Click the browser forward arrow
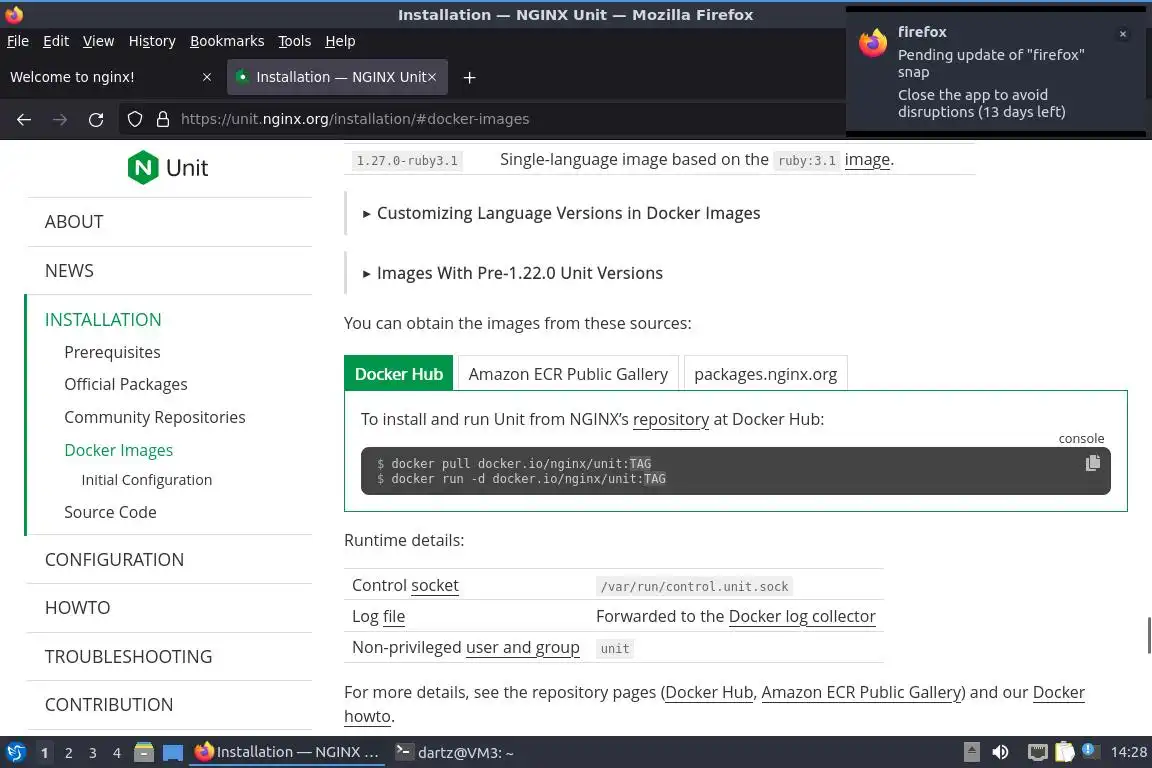This screenshot has width=1152, height=768. coord(60,119)
